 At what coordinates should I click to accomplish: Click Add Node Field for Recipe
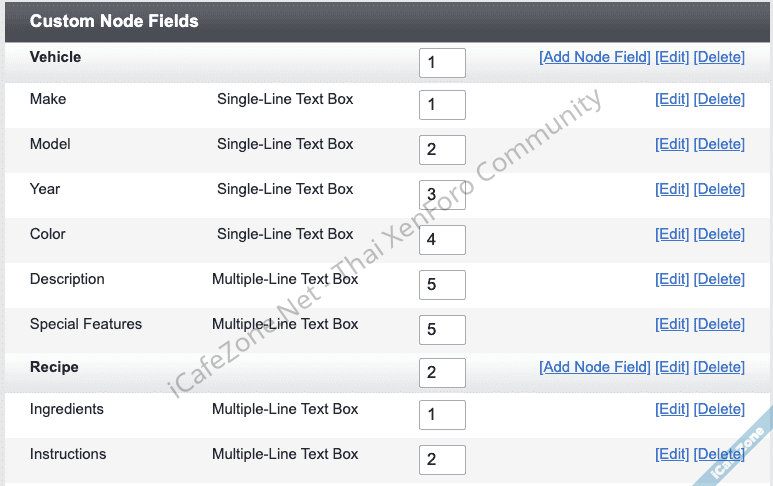tap(594, 367)
